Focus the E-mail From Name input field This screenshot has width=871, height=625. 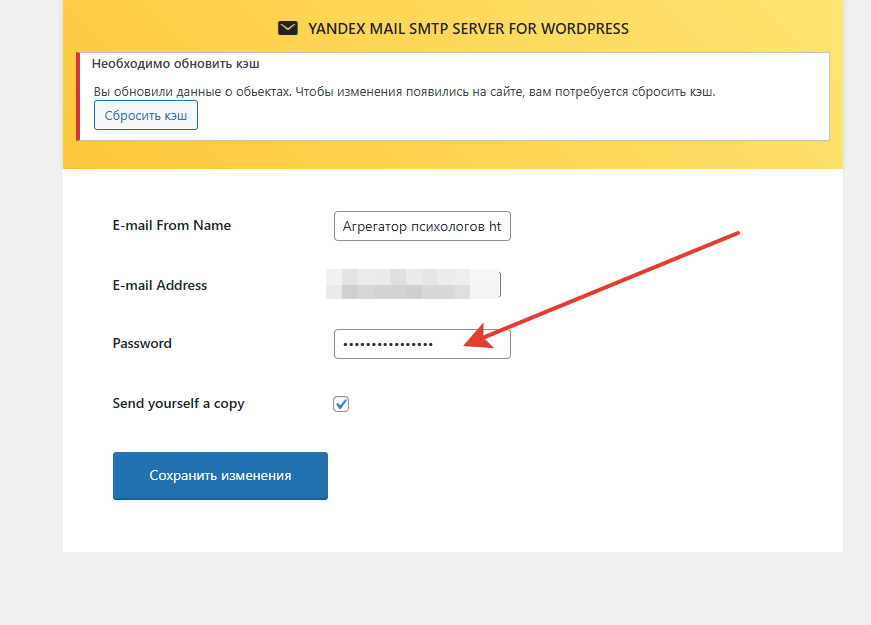point(421,226)
